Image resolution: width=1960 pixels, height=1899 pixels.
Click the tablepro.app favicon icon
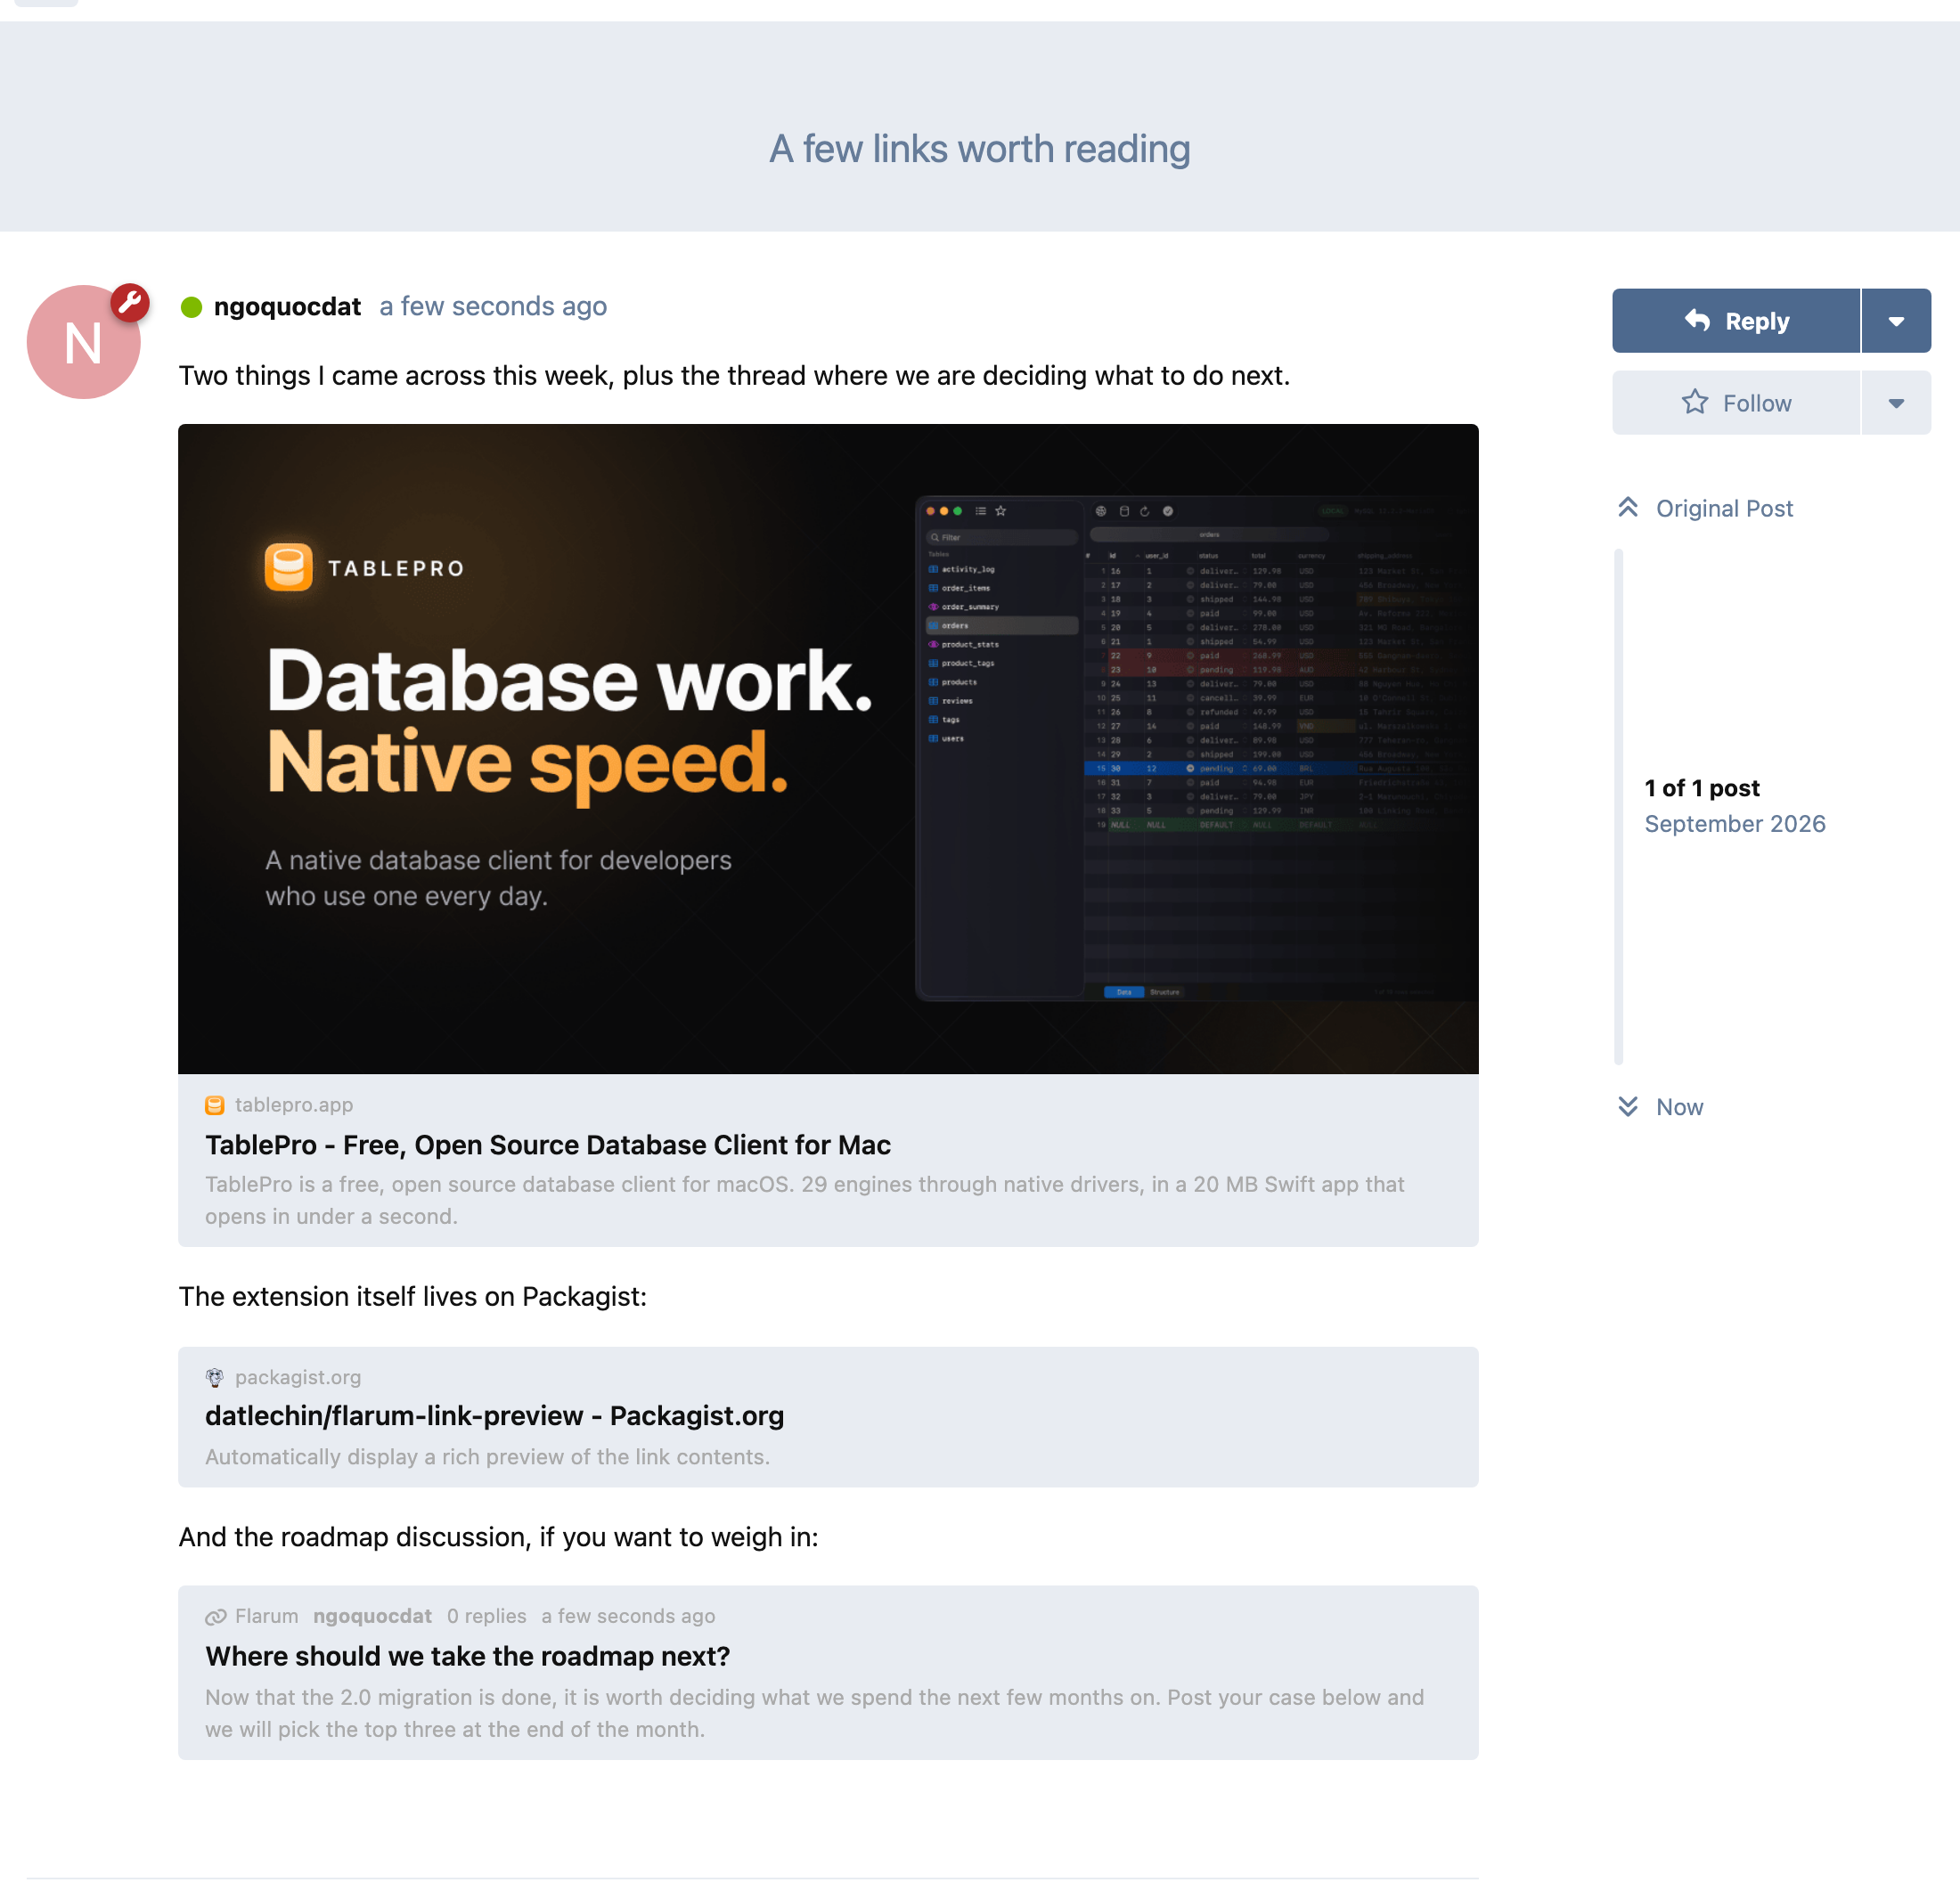click(215, 1105)
